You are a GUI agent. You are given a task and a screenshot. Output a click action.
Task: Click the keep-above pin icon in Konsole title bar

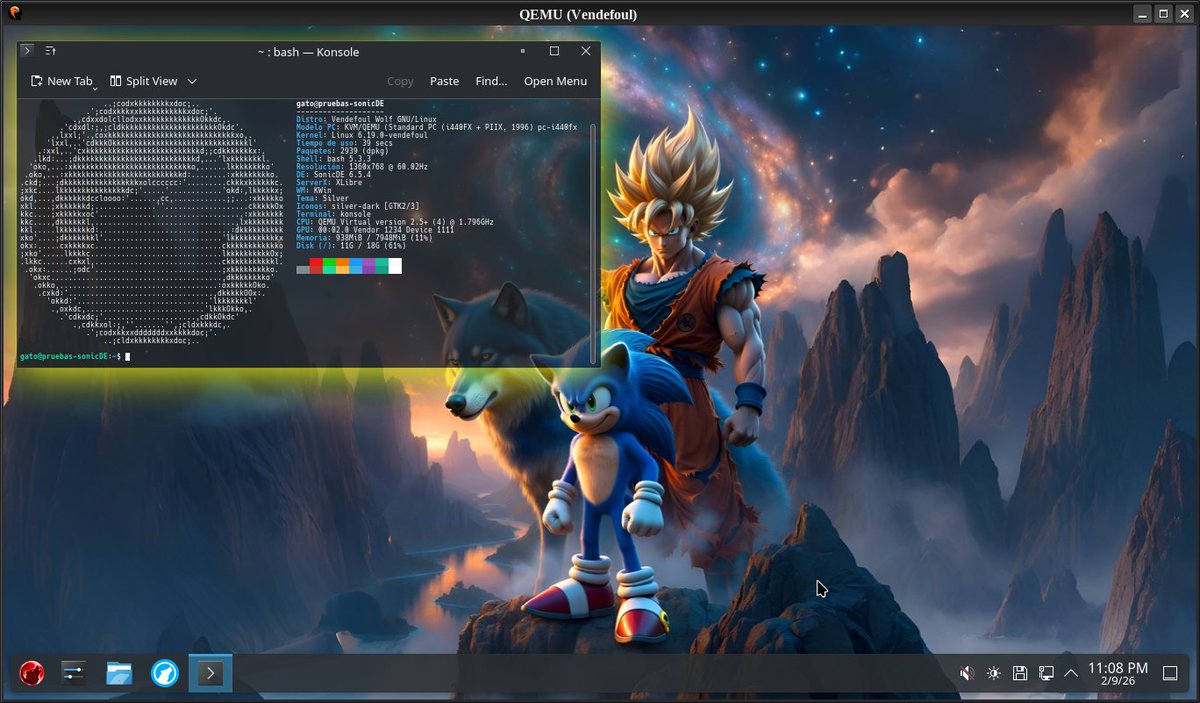(x=50, y=51)
